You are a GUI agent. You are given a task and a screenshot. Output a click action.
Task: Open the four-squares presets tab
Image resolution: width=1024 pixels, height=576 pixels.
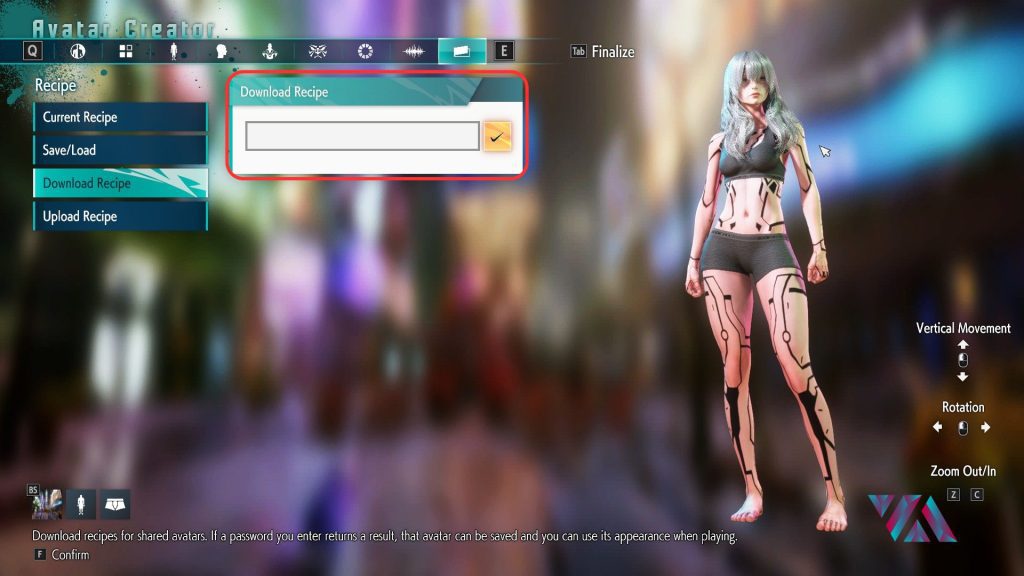125,51
